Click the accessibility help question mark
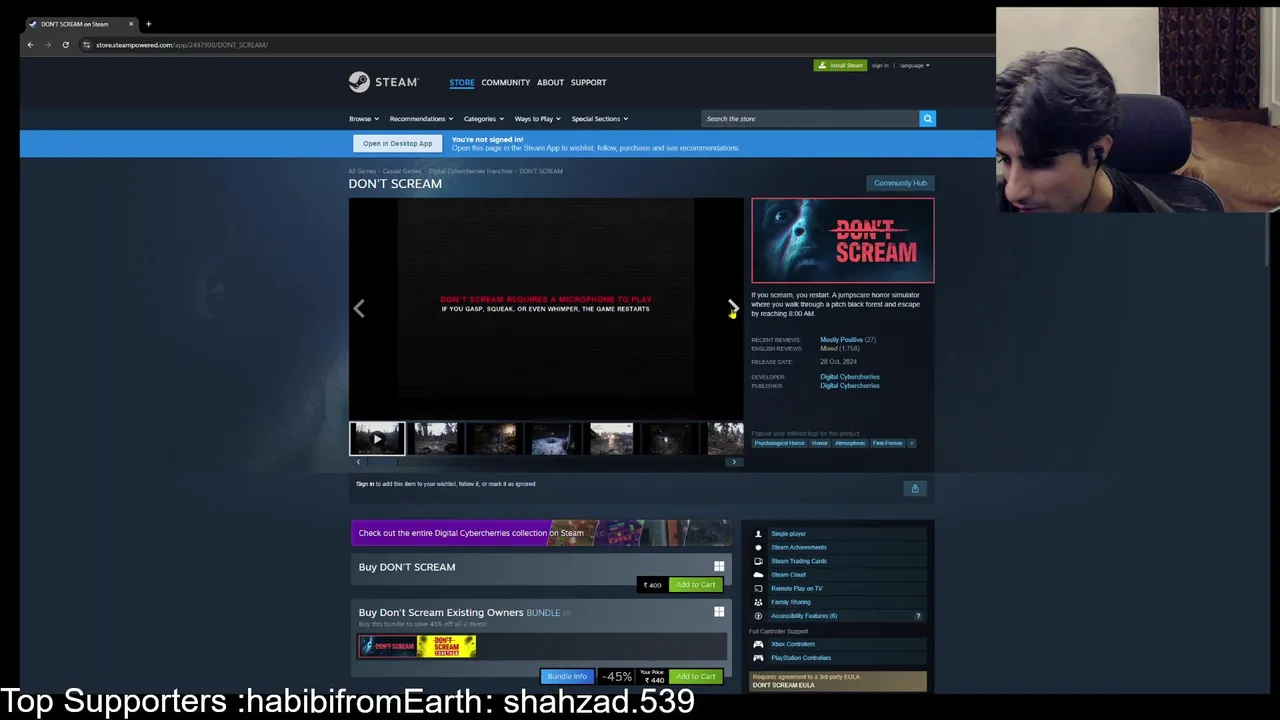This screenshot has height=720, width=1280. pyautogui.click(x=918, y=616)
